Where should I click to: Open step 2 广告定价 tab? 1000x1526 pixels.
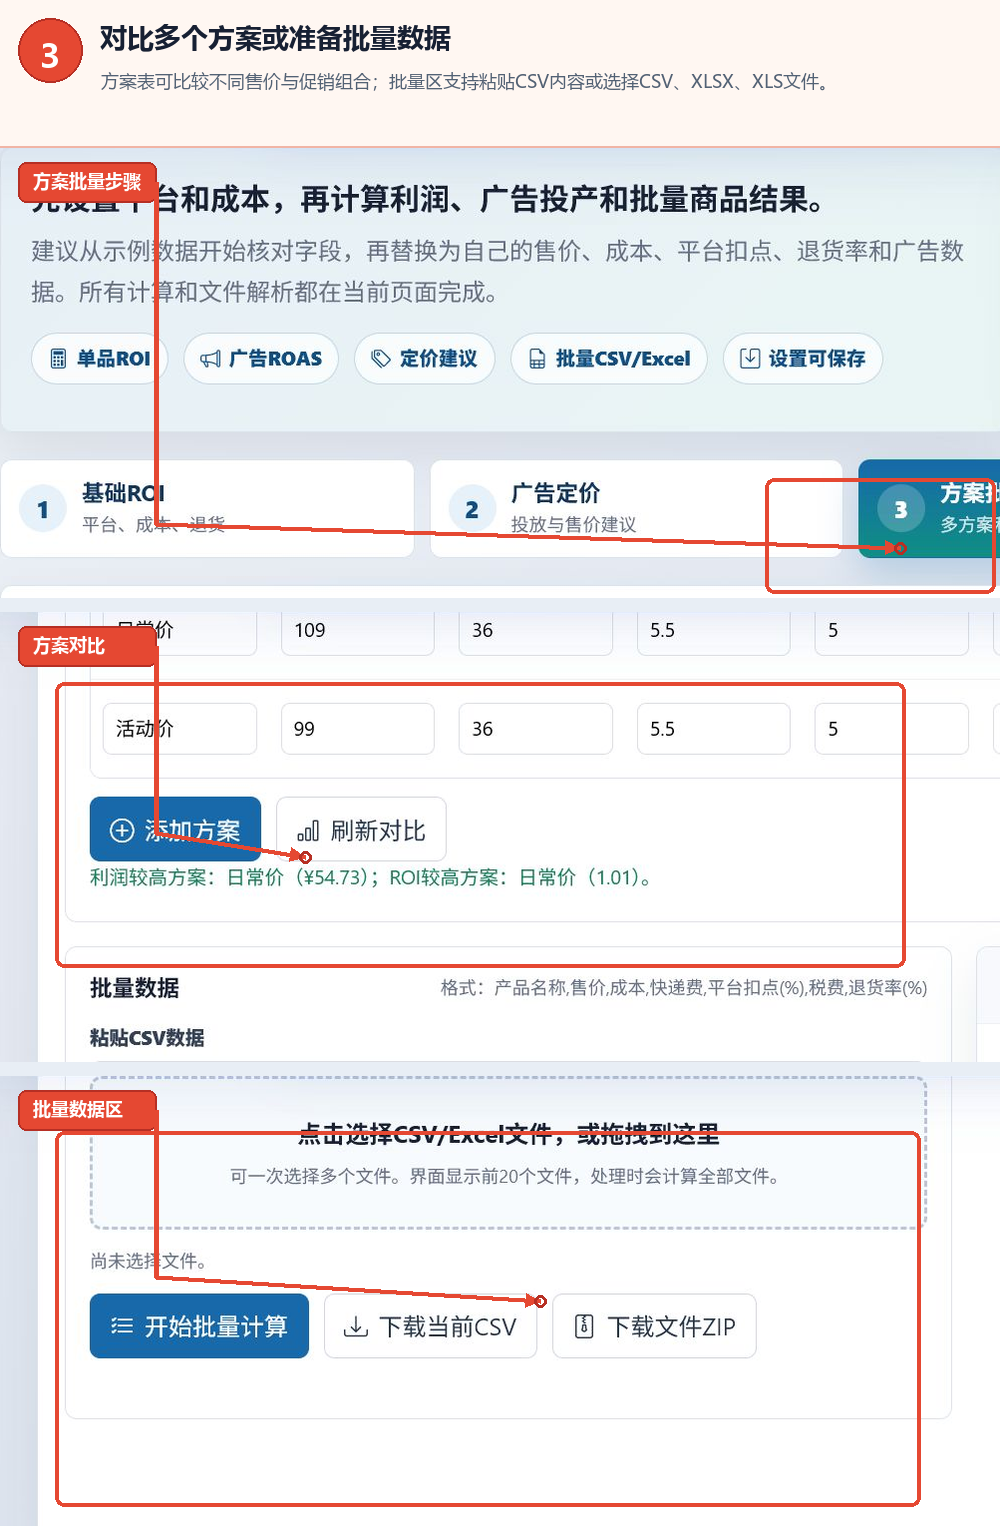tap(636, 509)
